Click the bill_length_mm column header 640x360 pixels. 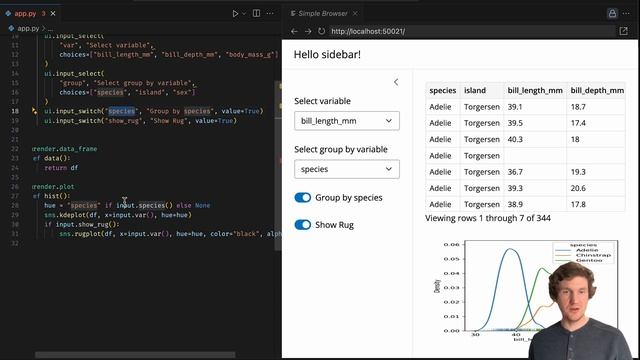click(x=535, y=91)
